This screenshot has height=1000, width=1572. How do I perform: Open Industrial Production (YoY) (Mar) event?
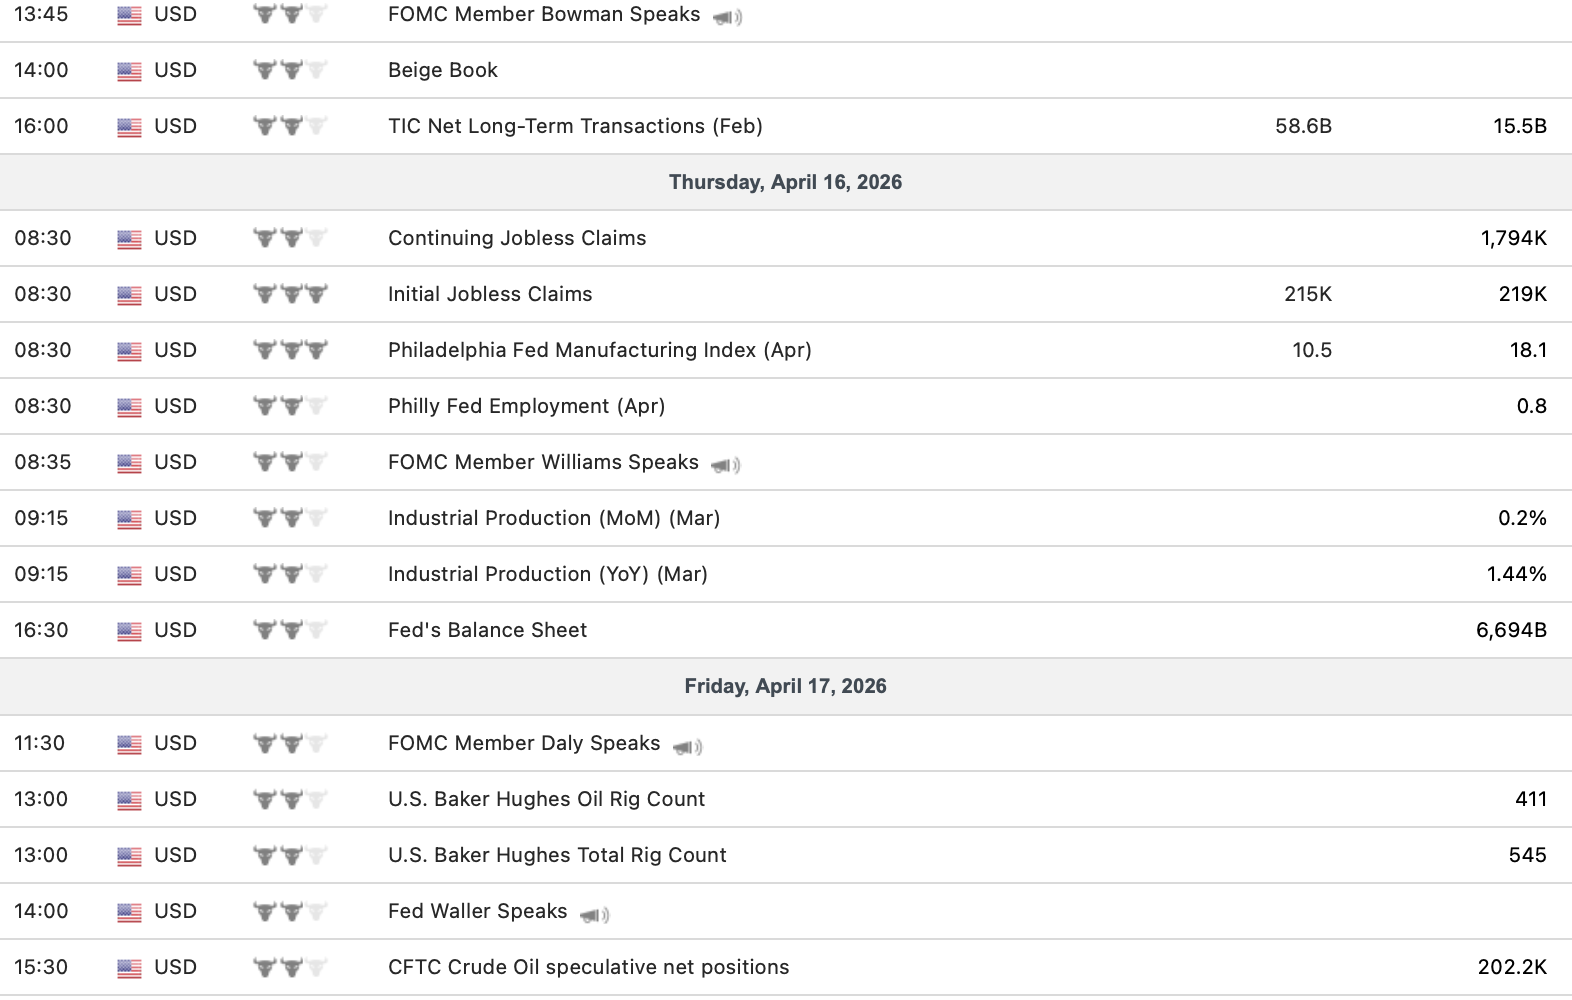point(548,574)
